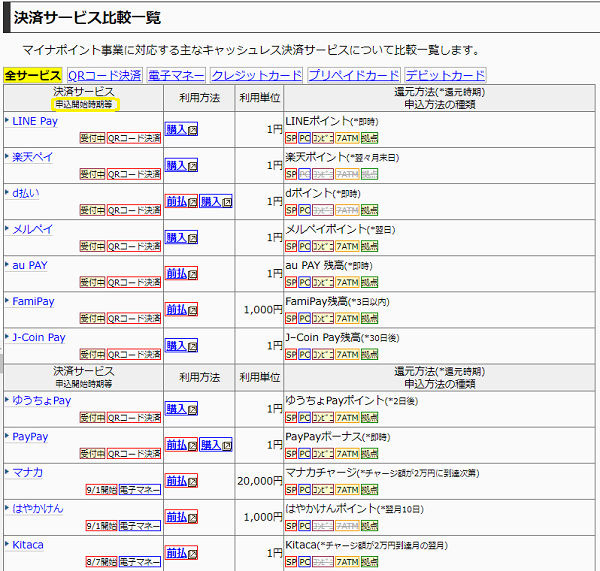This screenshot has height=571, width=600.
Task: Open the メルペイ service link
Action: pyautogui.click(x=33, y=229)
